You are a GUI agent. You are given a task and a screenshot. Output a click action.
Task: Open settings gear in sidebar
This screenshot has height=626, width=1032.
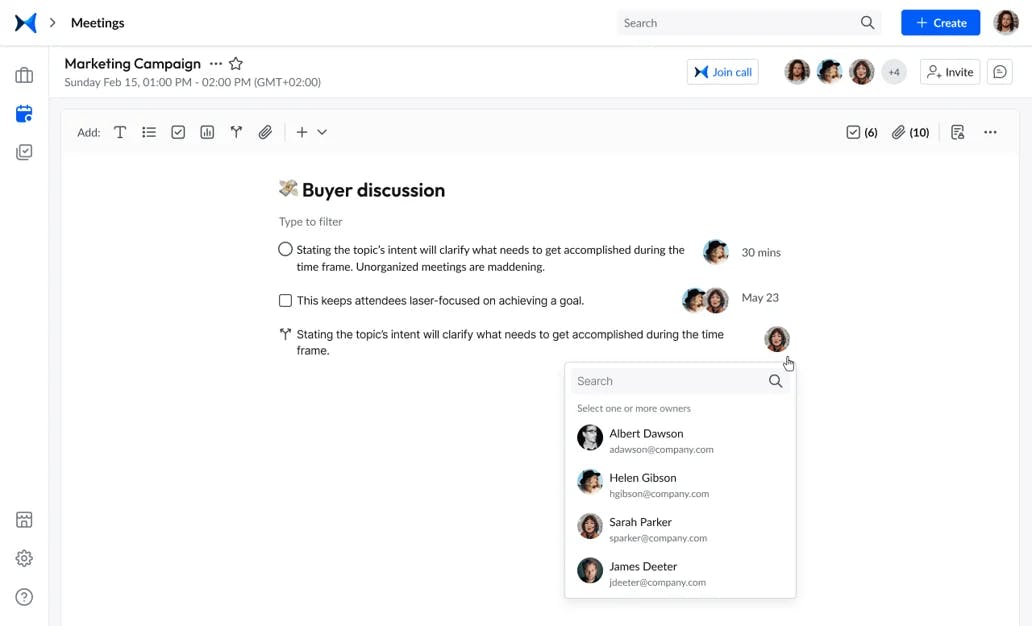coord(24,559)
